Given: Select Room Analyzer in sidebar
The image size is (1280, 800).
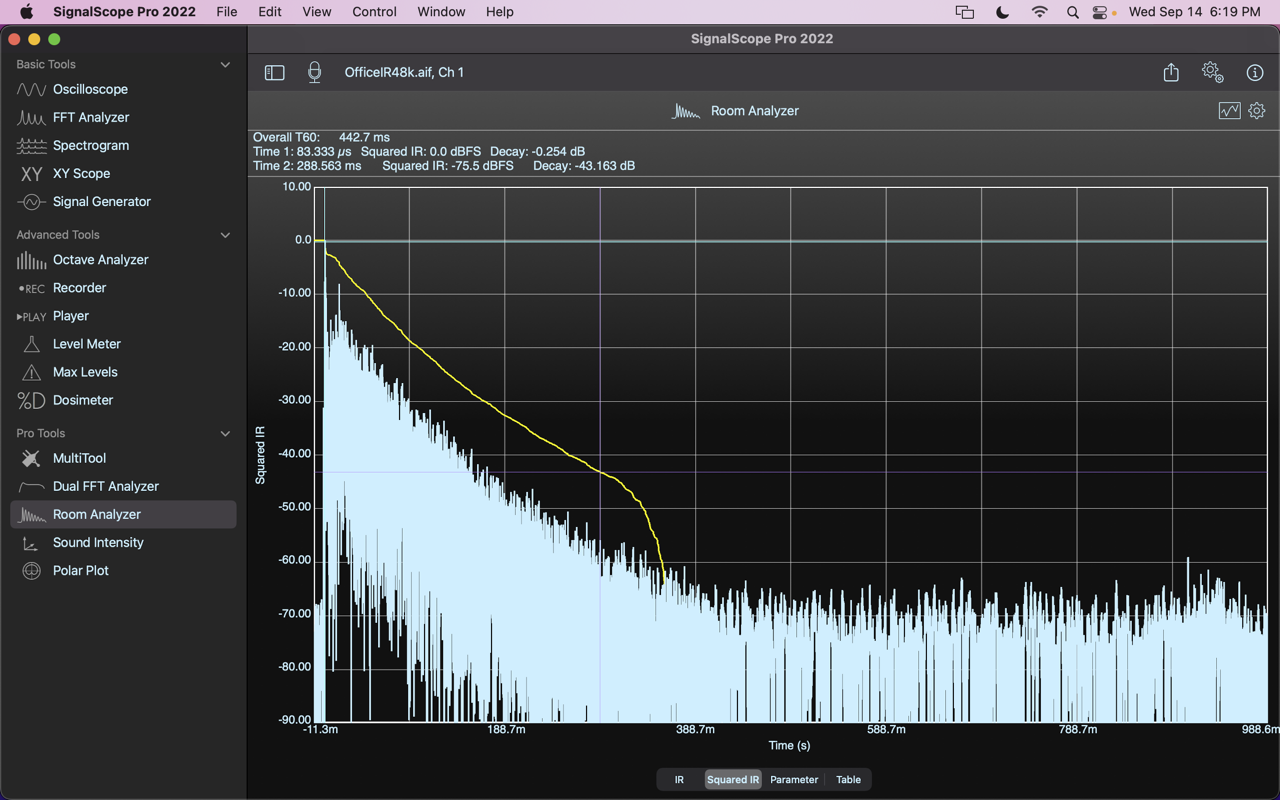Looking at the screenshot, I should [x=123, y=514].
